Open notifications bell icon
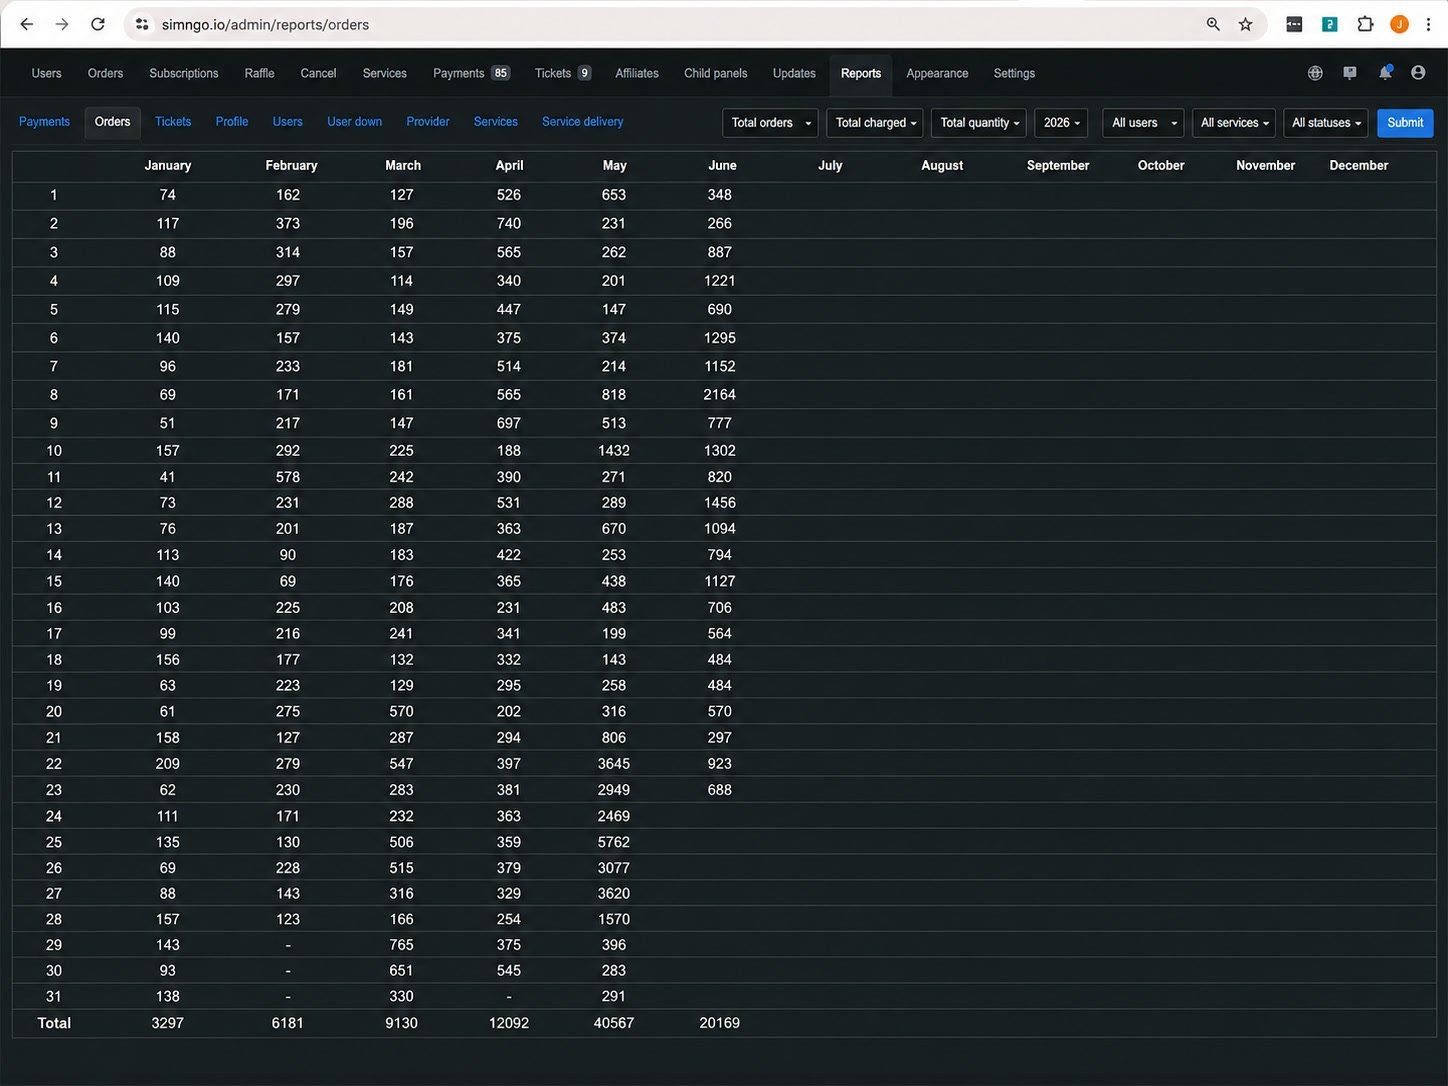The height and width of the screenshot is (1086, 1448). point(1385,72)
